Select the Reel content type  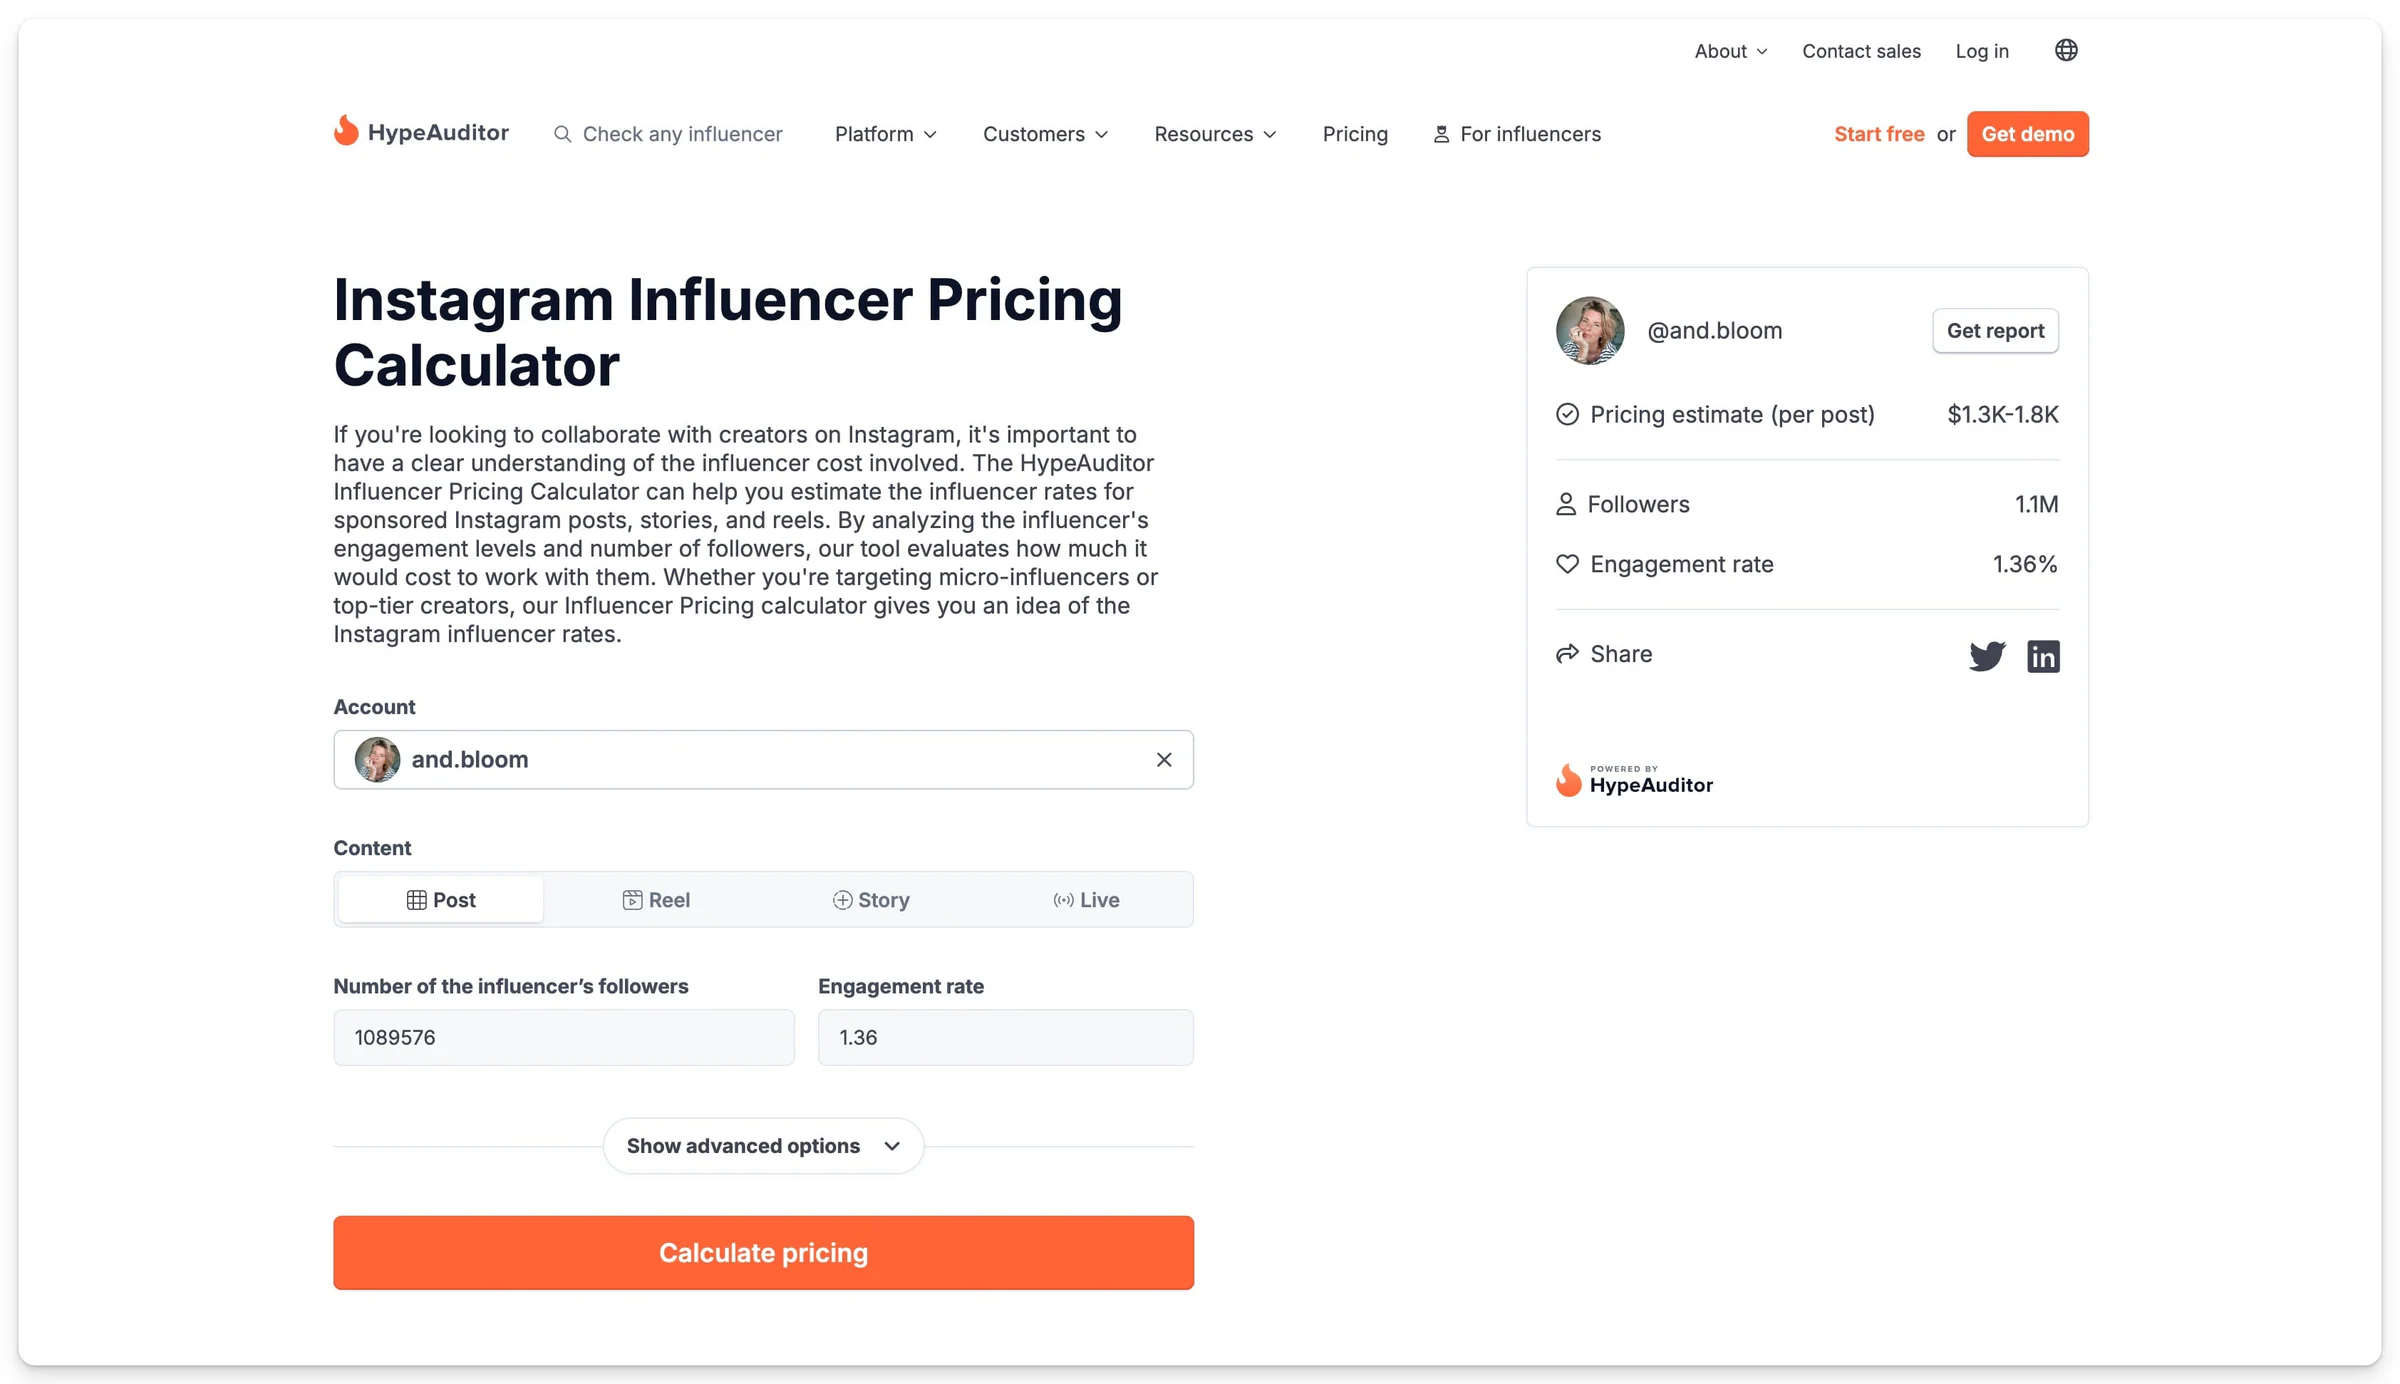[x=656, y=900]
